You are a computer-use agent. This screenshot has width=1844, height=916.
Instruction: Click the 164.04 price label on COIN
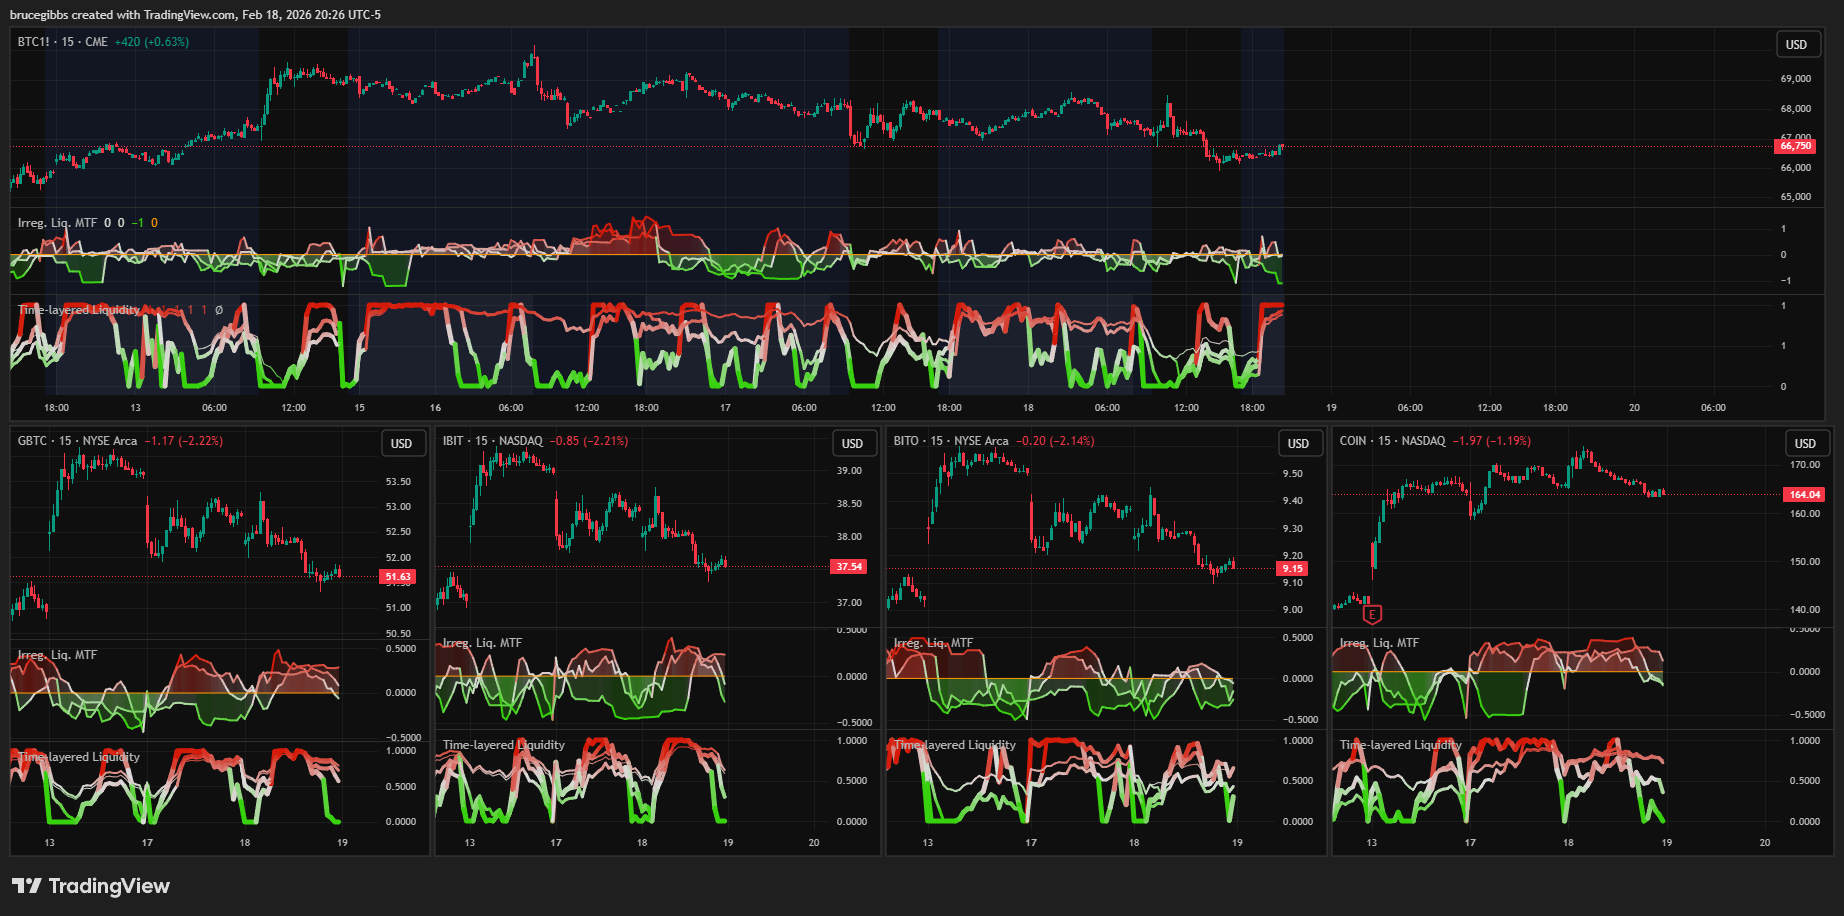coord(1804,495)
